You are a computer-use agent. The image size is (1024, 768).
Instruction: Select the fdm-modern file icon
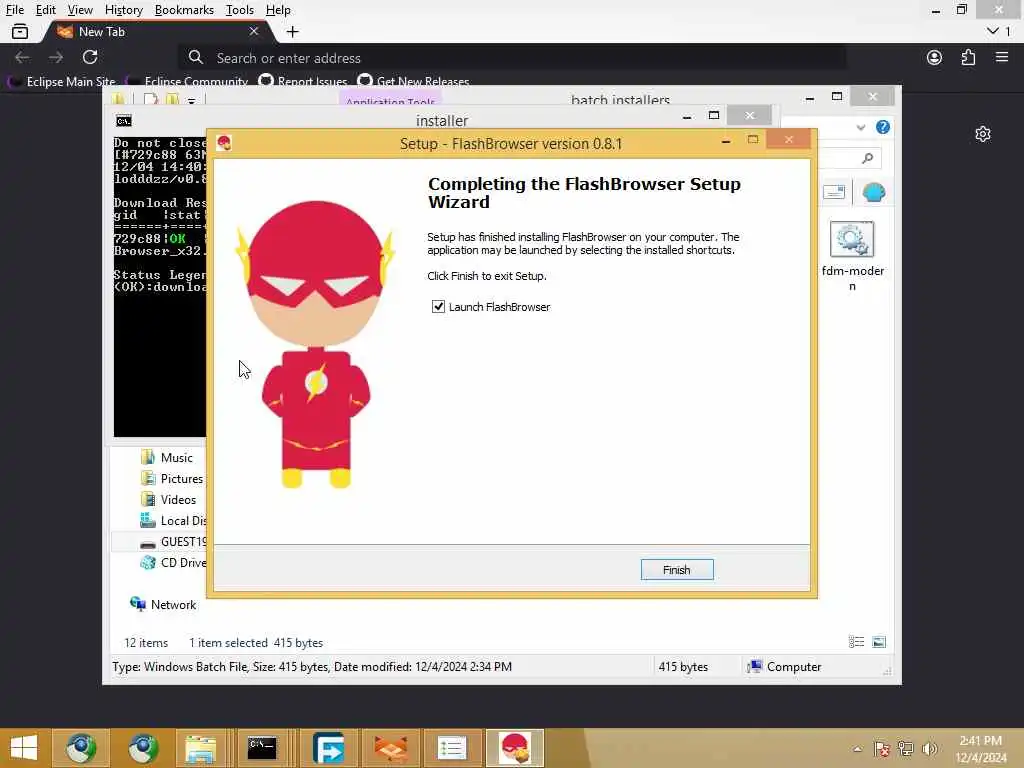(x=852, y=256)
